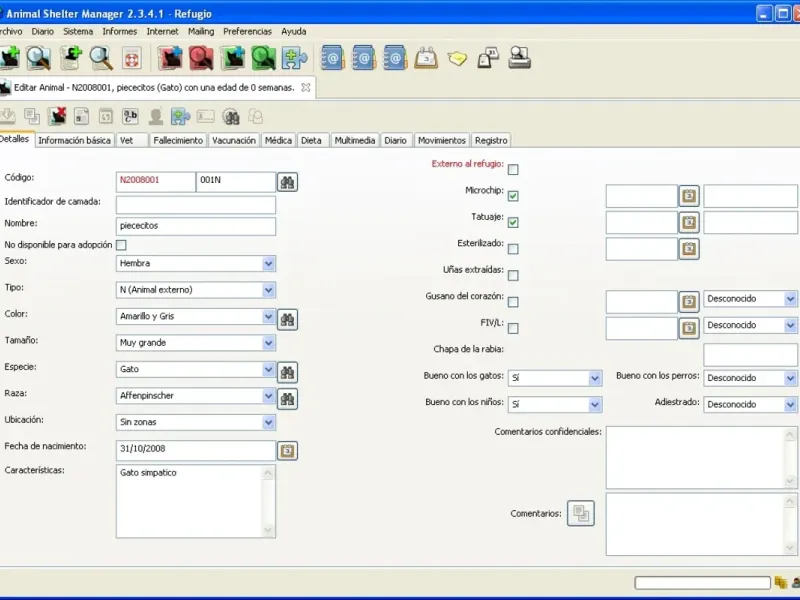Click the delete animal icon with red X

pyautogui.click(x=57, y=116)
